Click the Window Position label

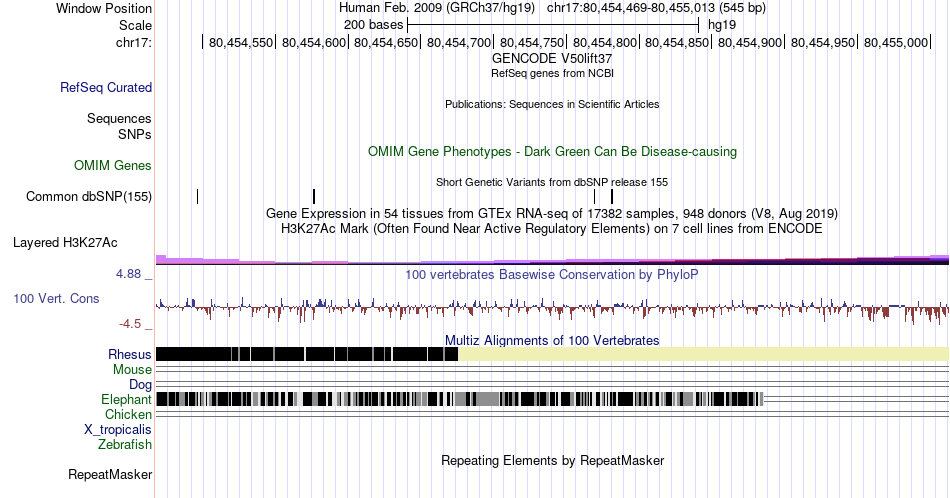pos(104,8)
